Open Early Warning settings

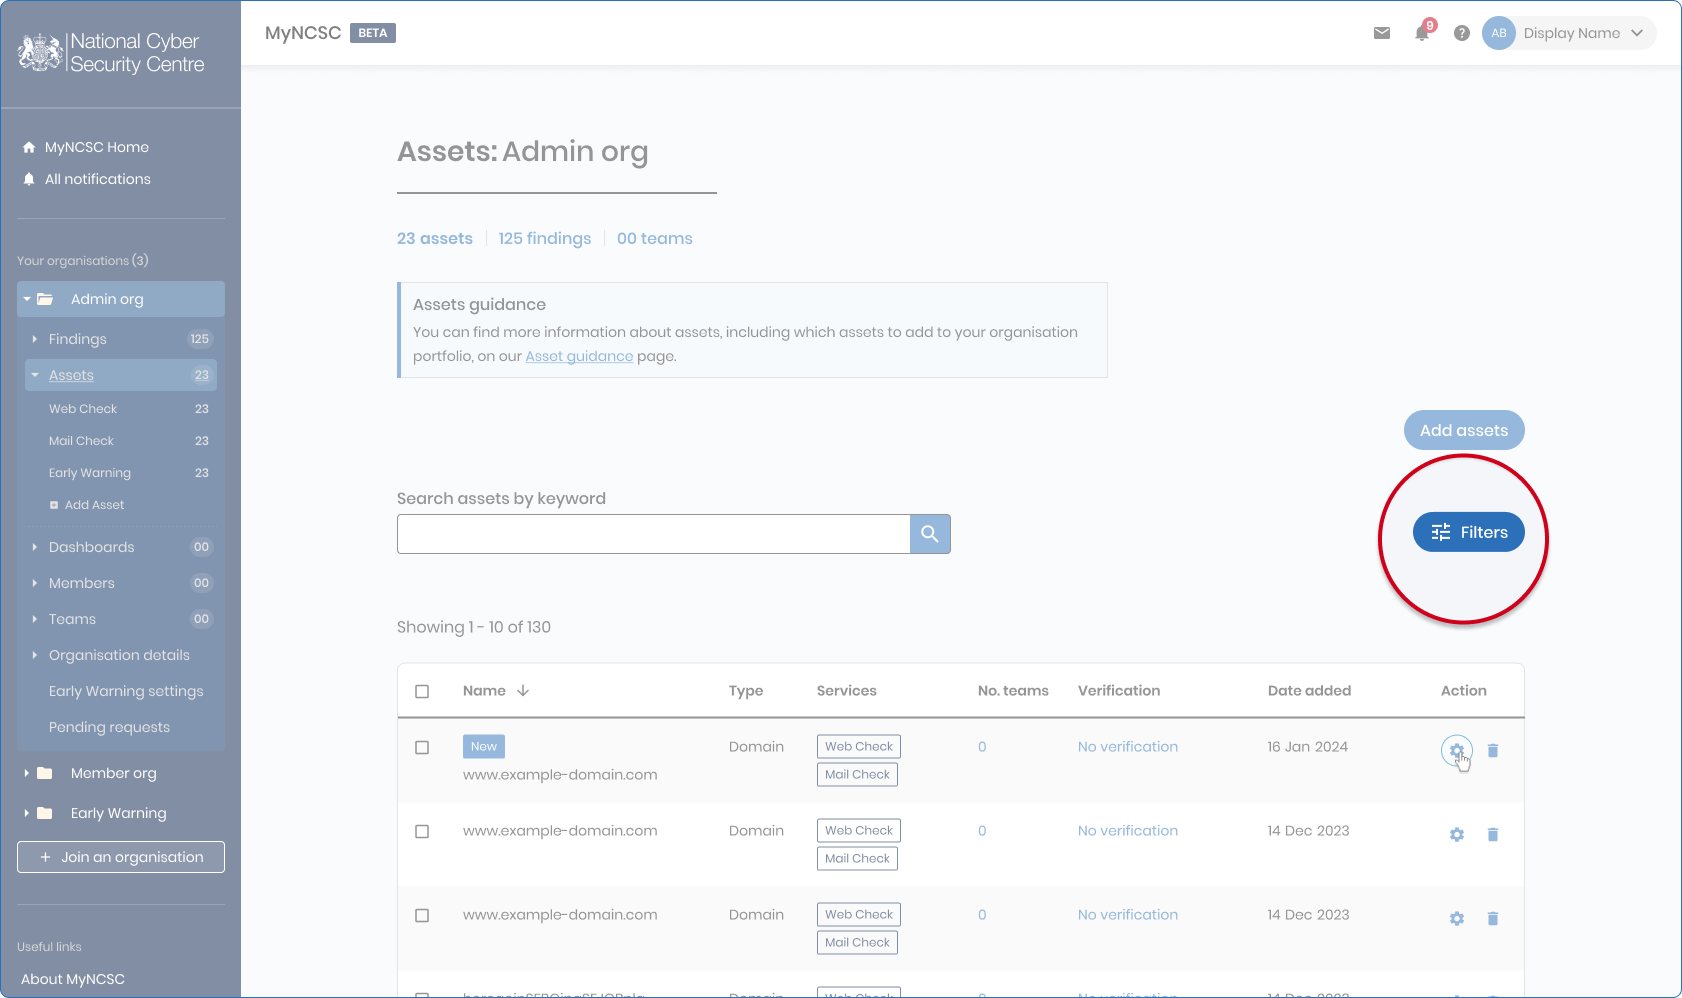126,691
